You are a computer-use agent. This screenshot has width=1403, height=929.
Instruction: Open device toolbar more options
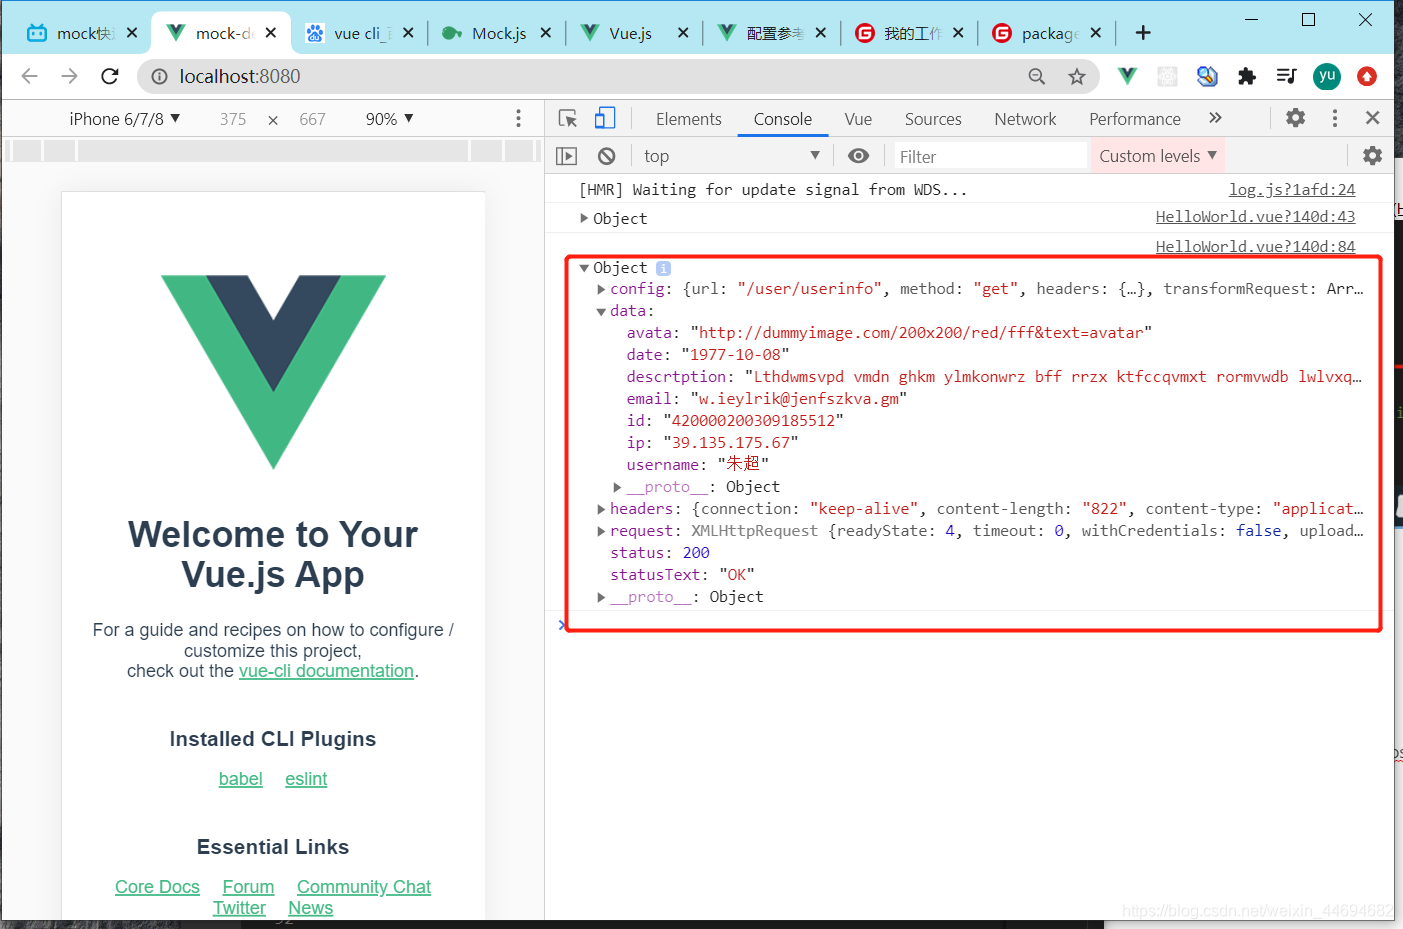[518, 118]
